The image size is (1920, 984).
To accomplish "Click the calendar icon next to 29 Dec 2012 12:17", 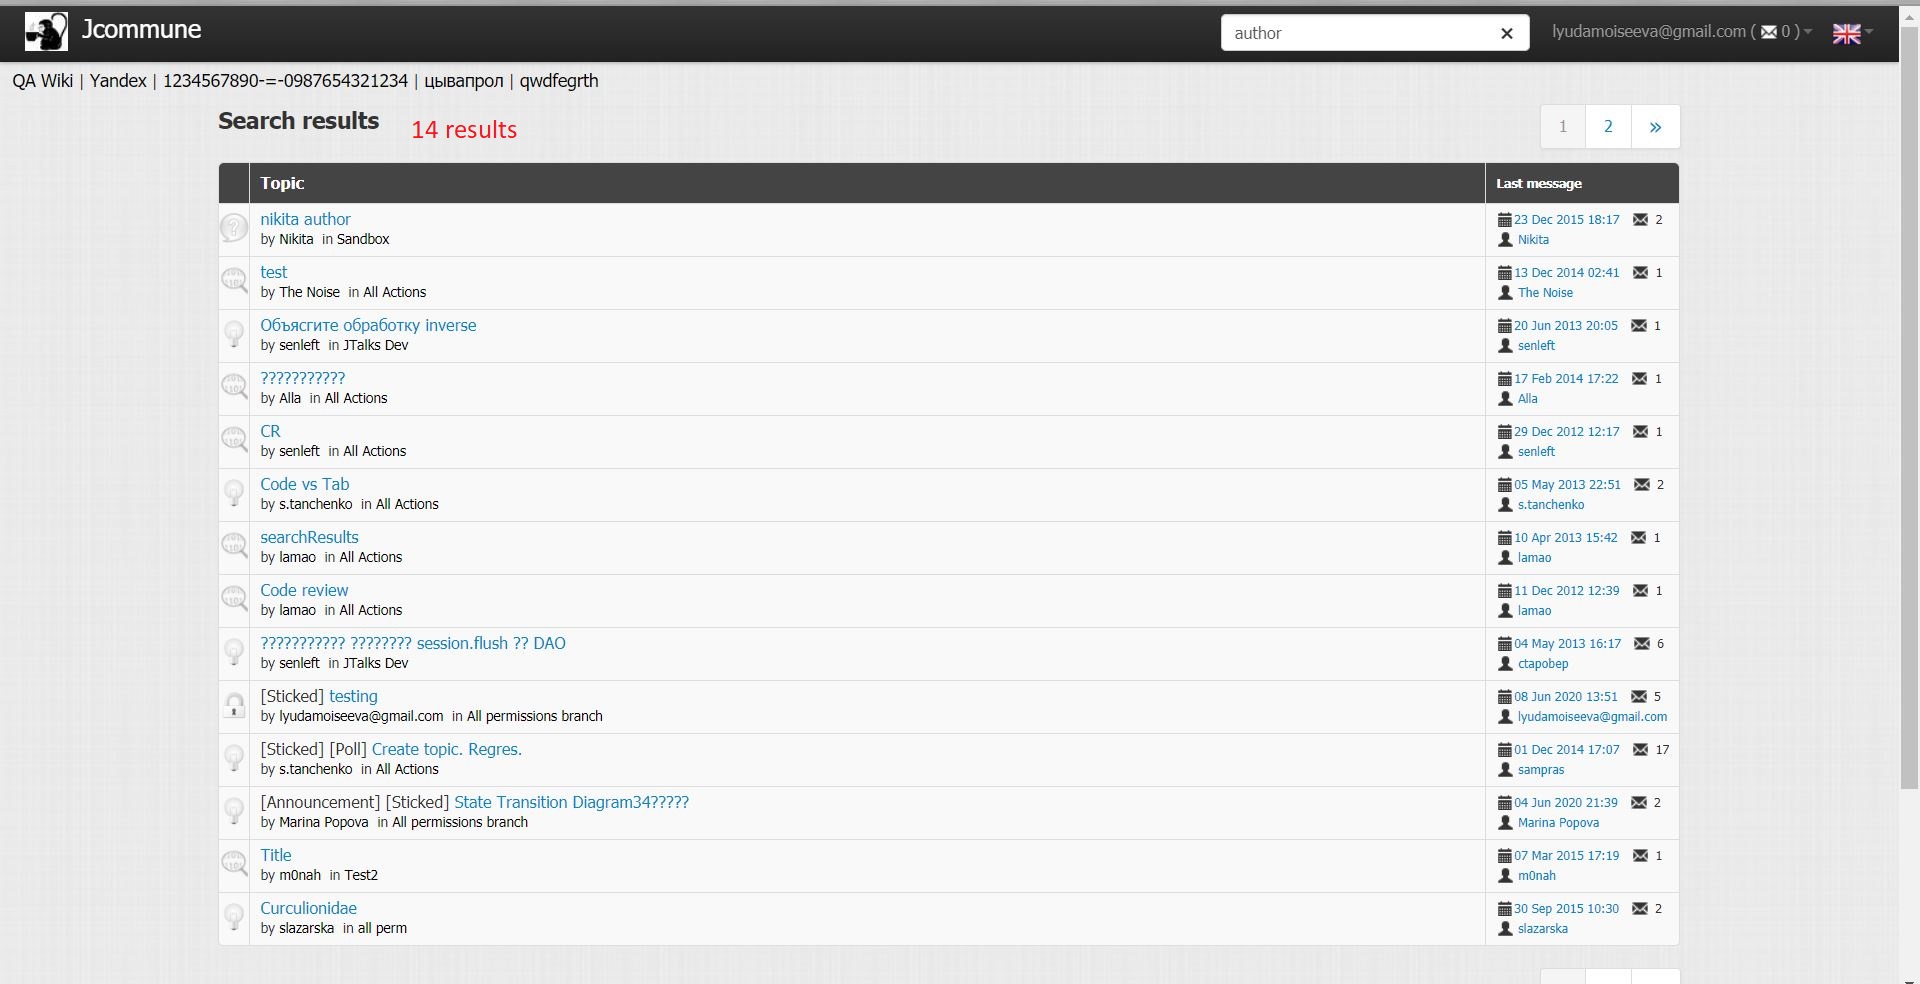I will 1504,432.
